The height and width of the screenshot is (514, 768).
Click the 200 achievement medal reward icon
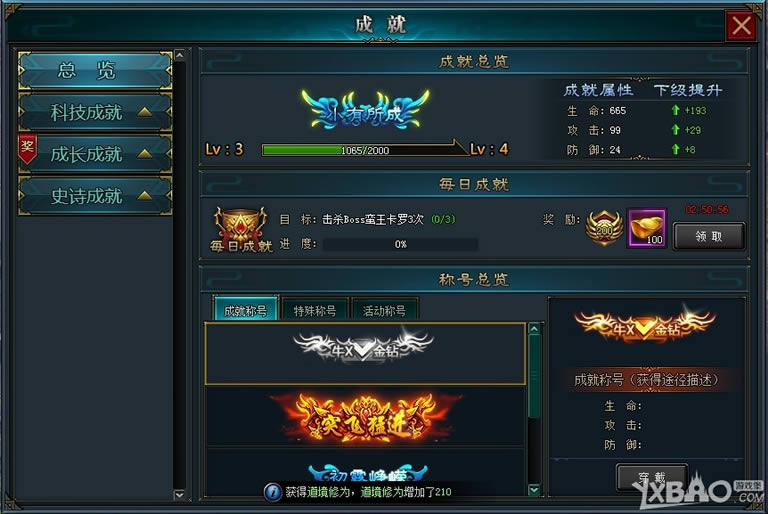click(x=604, y=228)
